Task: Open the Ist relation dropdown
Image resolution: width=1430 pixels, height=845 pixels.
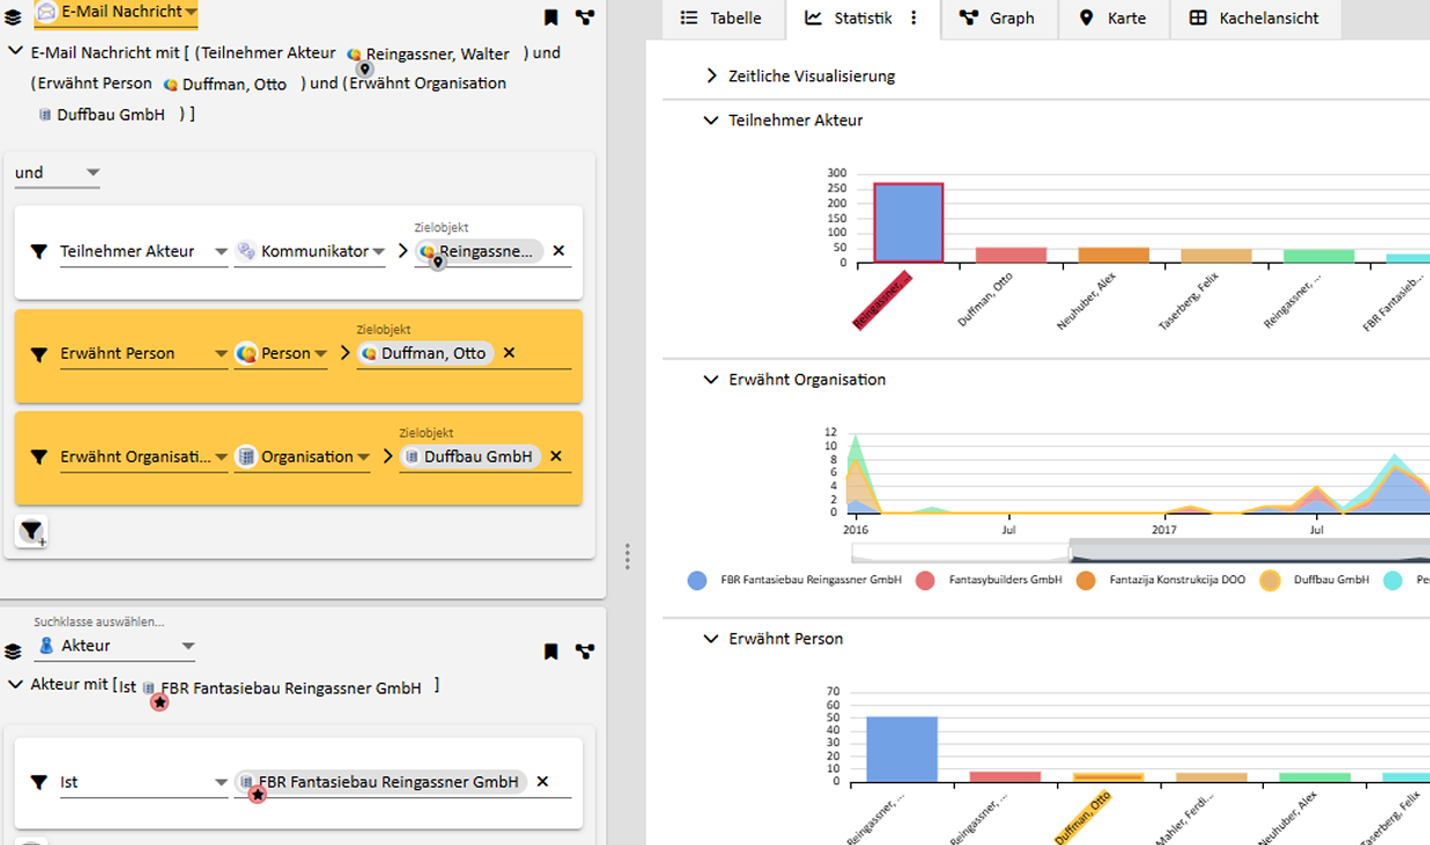Action: (x=144, y=783)
